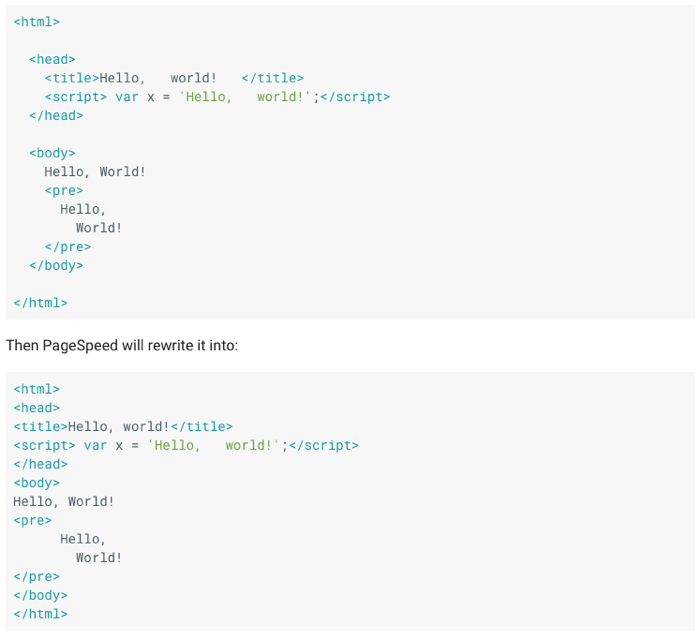Click the opening html tag in rewritten code block

(x=36, y=389)
